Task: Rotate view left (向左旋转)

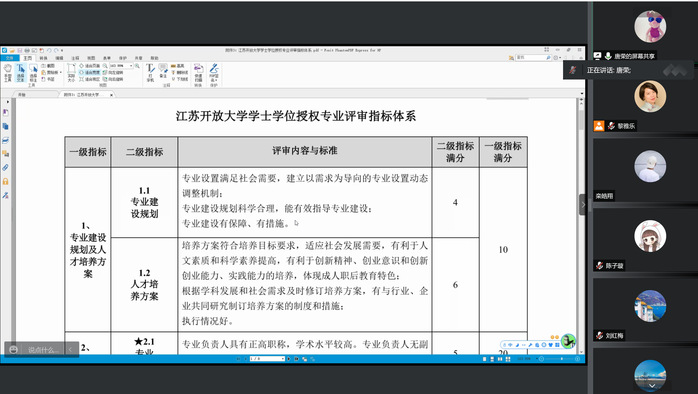Action: [114, 72]
